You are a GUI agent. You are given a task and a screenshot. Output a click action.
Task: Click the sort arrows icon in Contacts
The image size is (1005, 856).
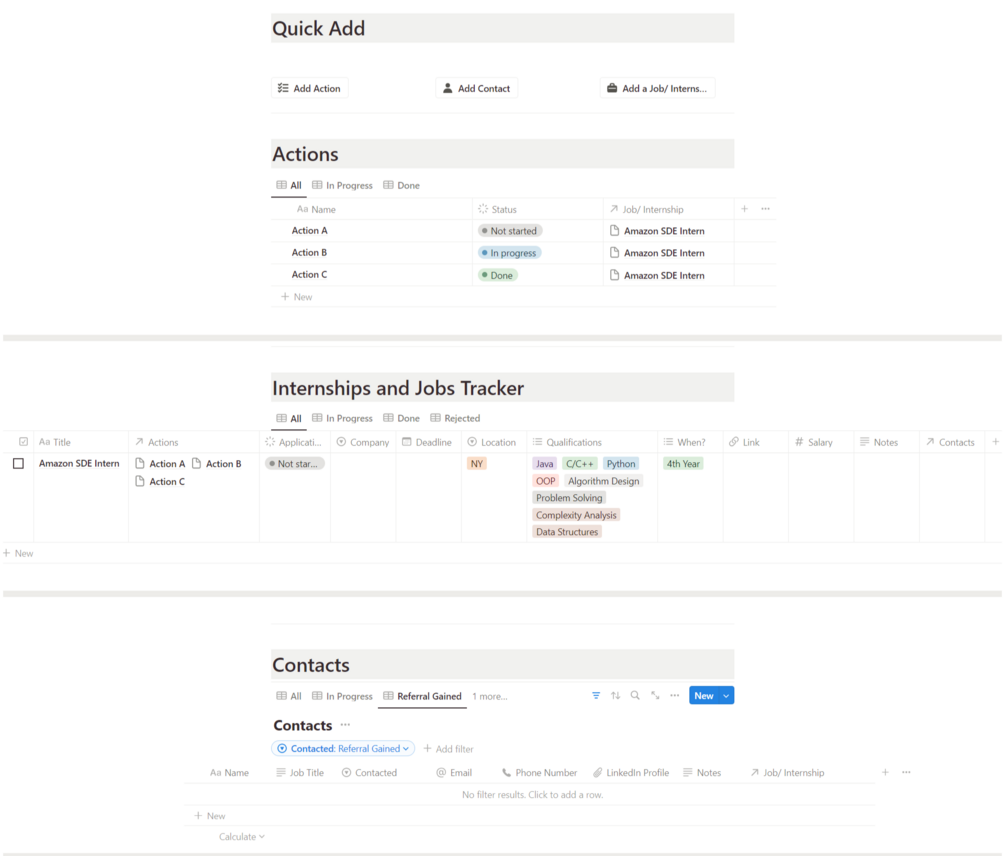point(616,696)
